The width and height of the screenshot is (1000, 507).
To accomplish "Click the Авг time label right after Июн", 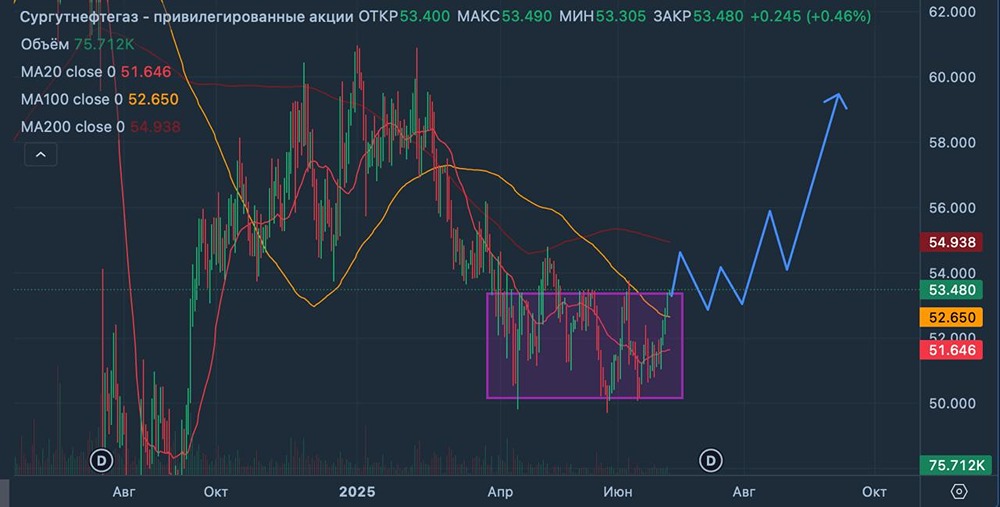I will tap(744, 492).
